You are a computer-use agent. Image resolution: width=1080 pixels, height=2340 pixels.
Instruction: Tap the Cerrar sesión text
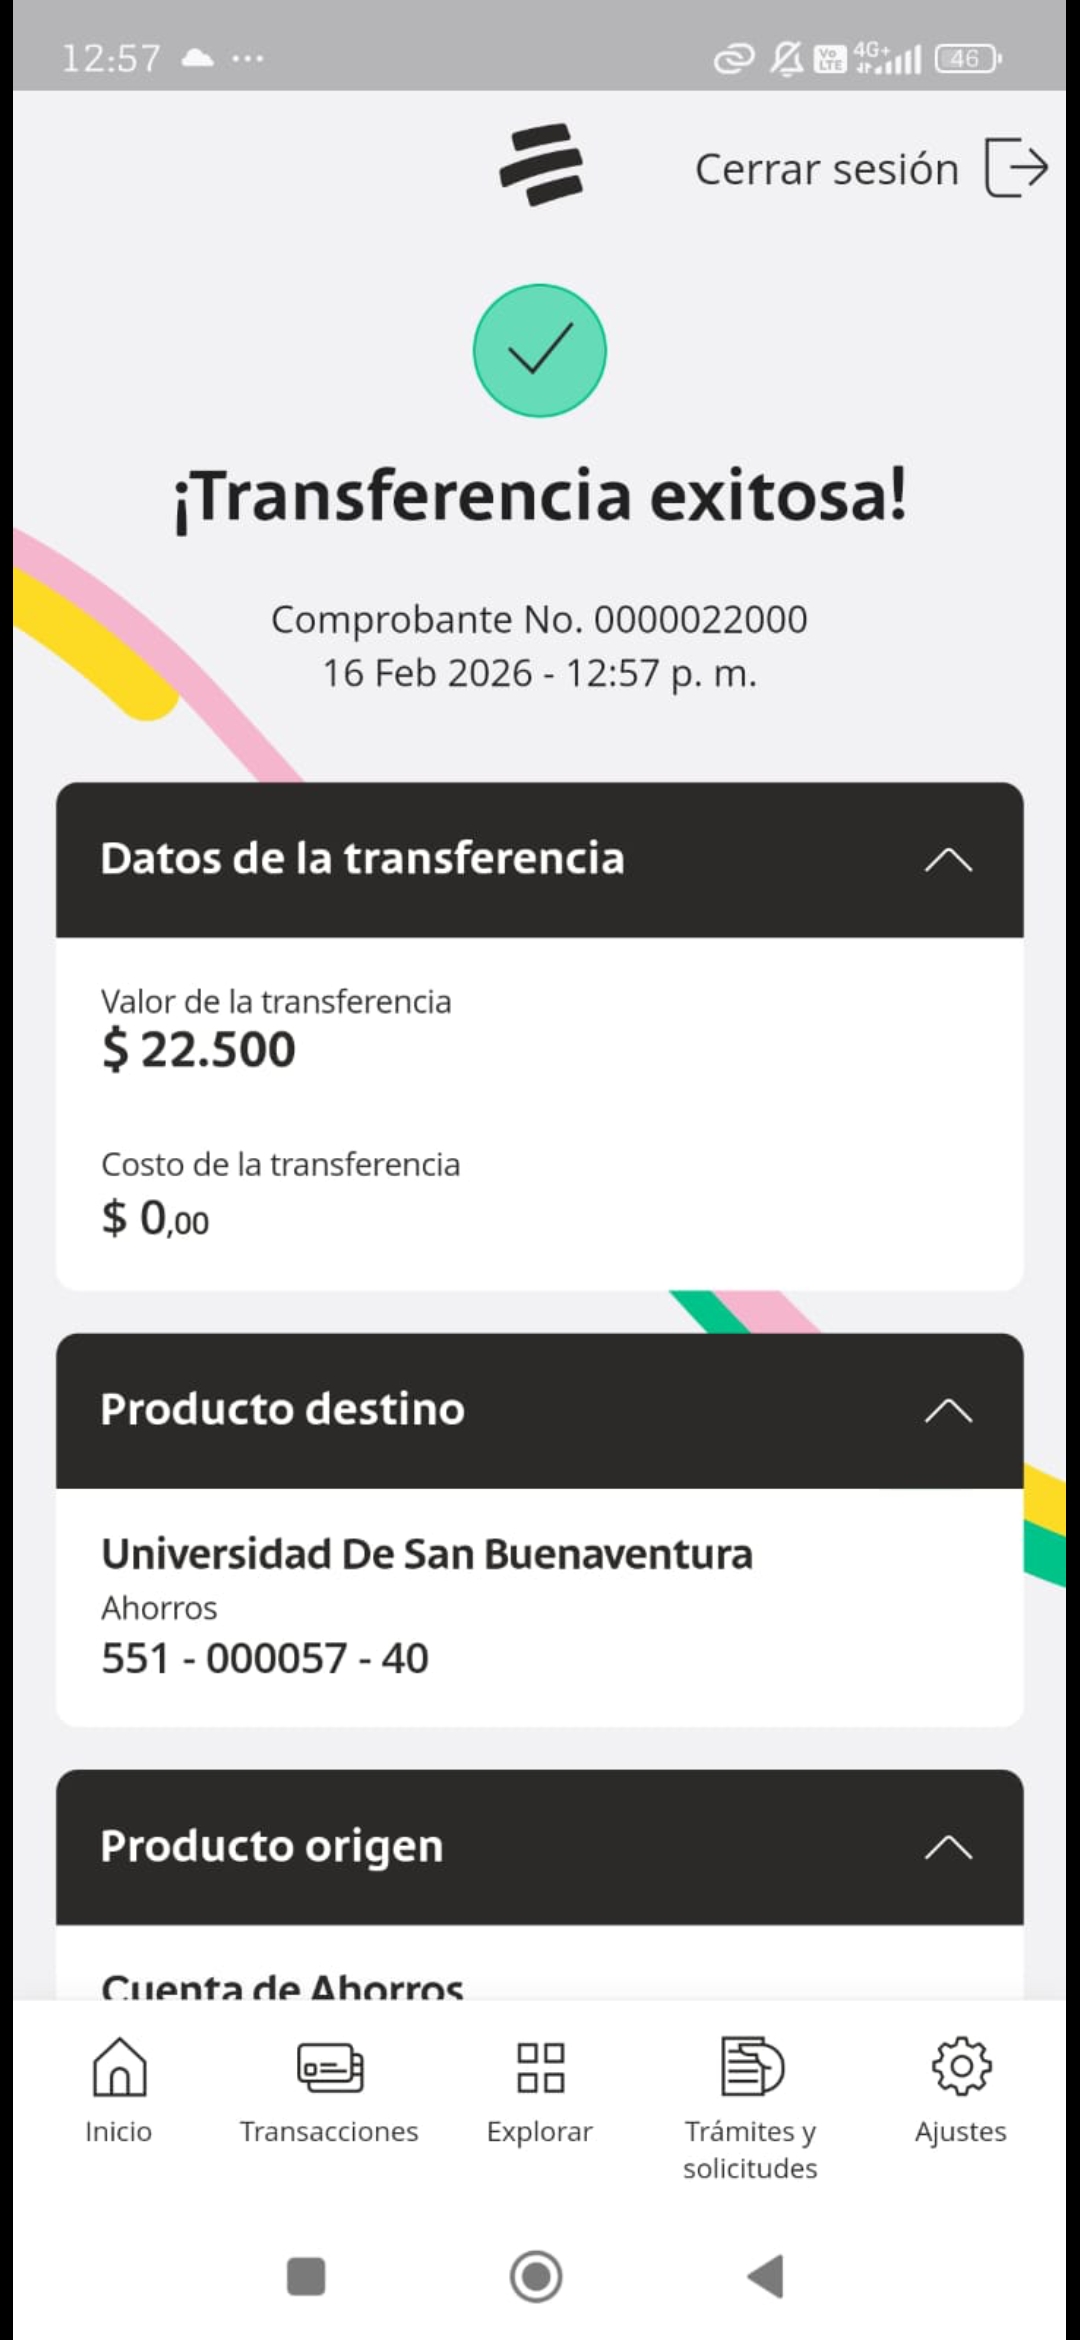point(827,169)
